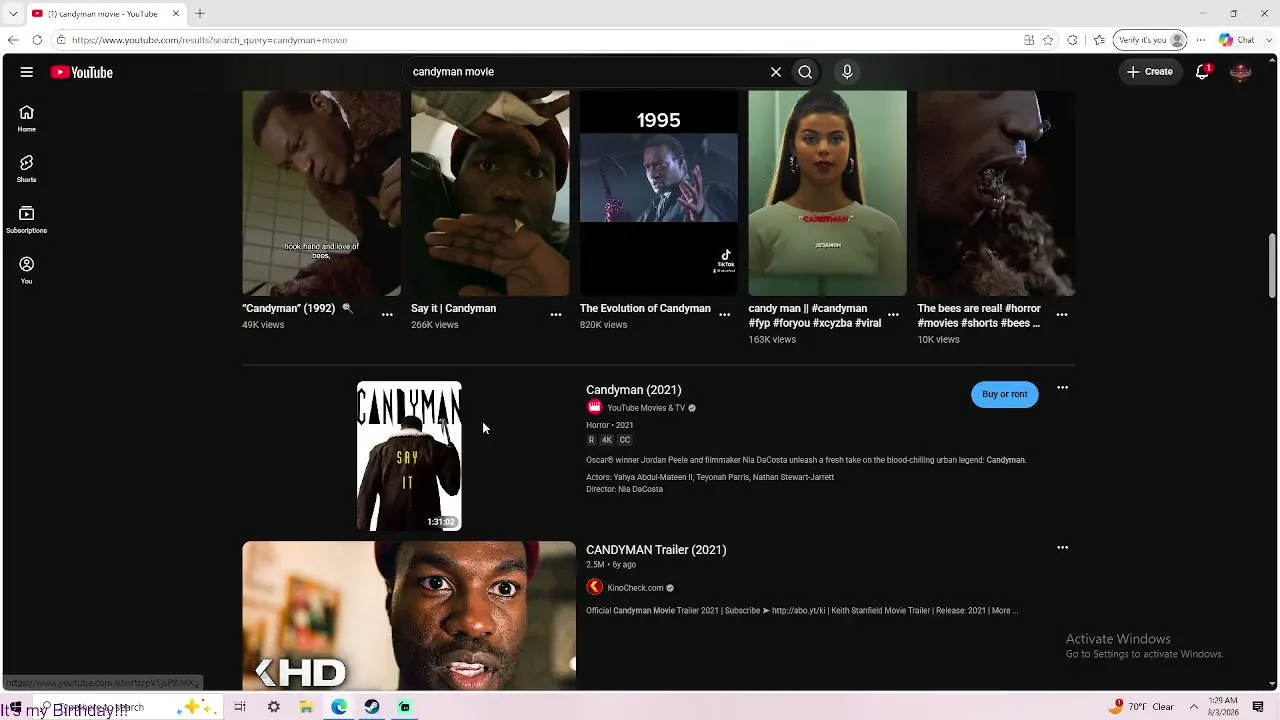This screenshot has height=720, width=1280.
Task: Open Home in the YouTube sidebar
Action: point(27,118)
